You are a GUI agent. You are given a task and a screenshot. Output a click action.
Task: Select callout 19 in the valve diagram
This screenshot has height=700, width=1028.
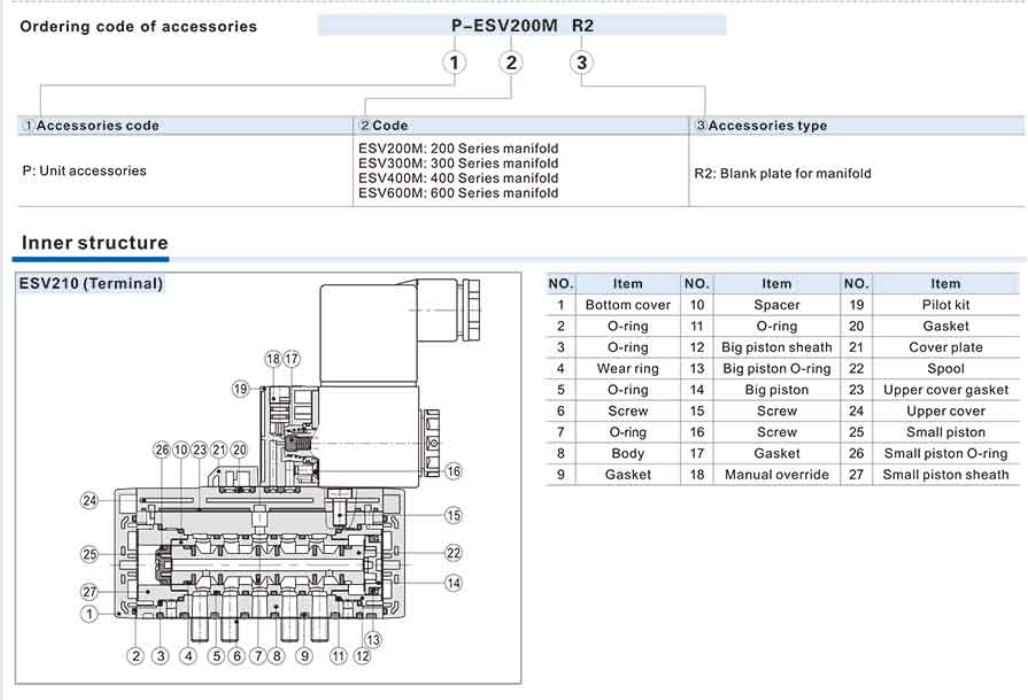tap(241, 389)
